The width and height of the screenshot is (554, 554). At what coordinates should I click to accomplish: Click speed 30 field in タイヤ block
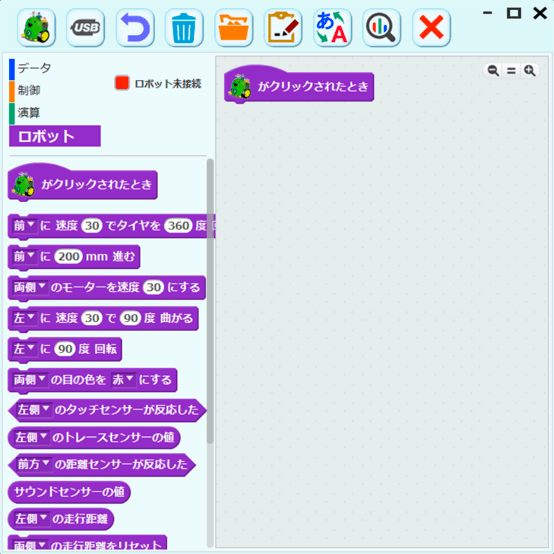92,225
